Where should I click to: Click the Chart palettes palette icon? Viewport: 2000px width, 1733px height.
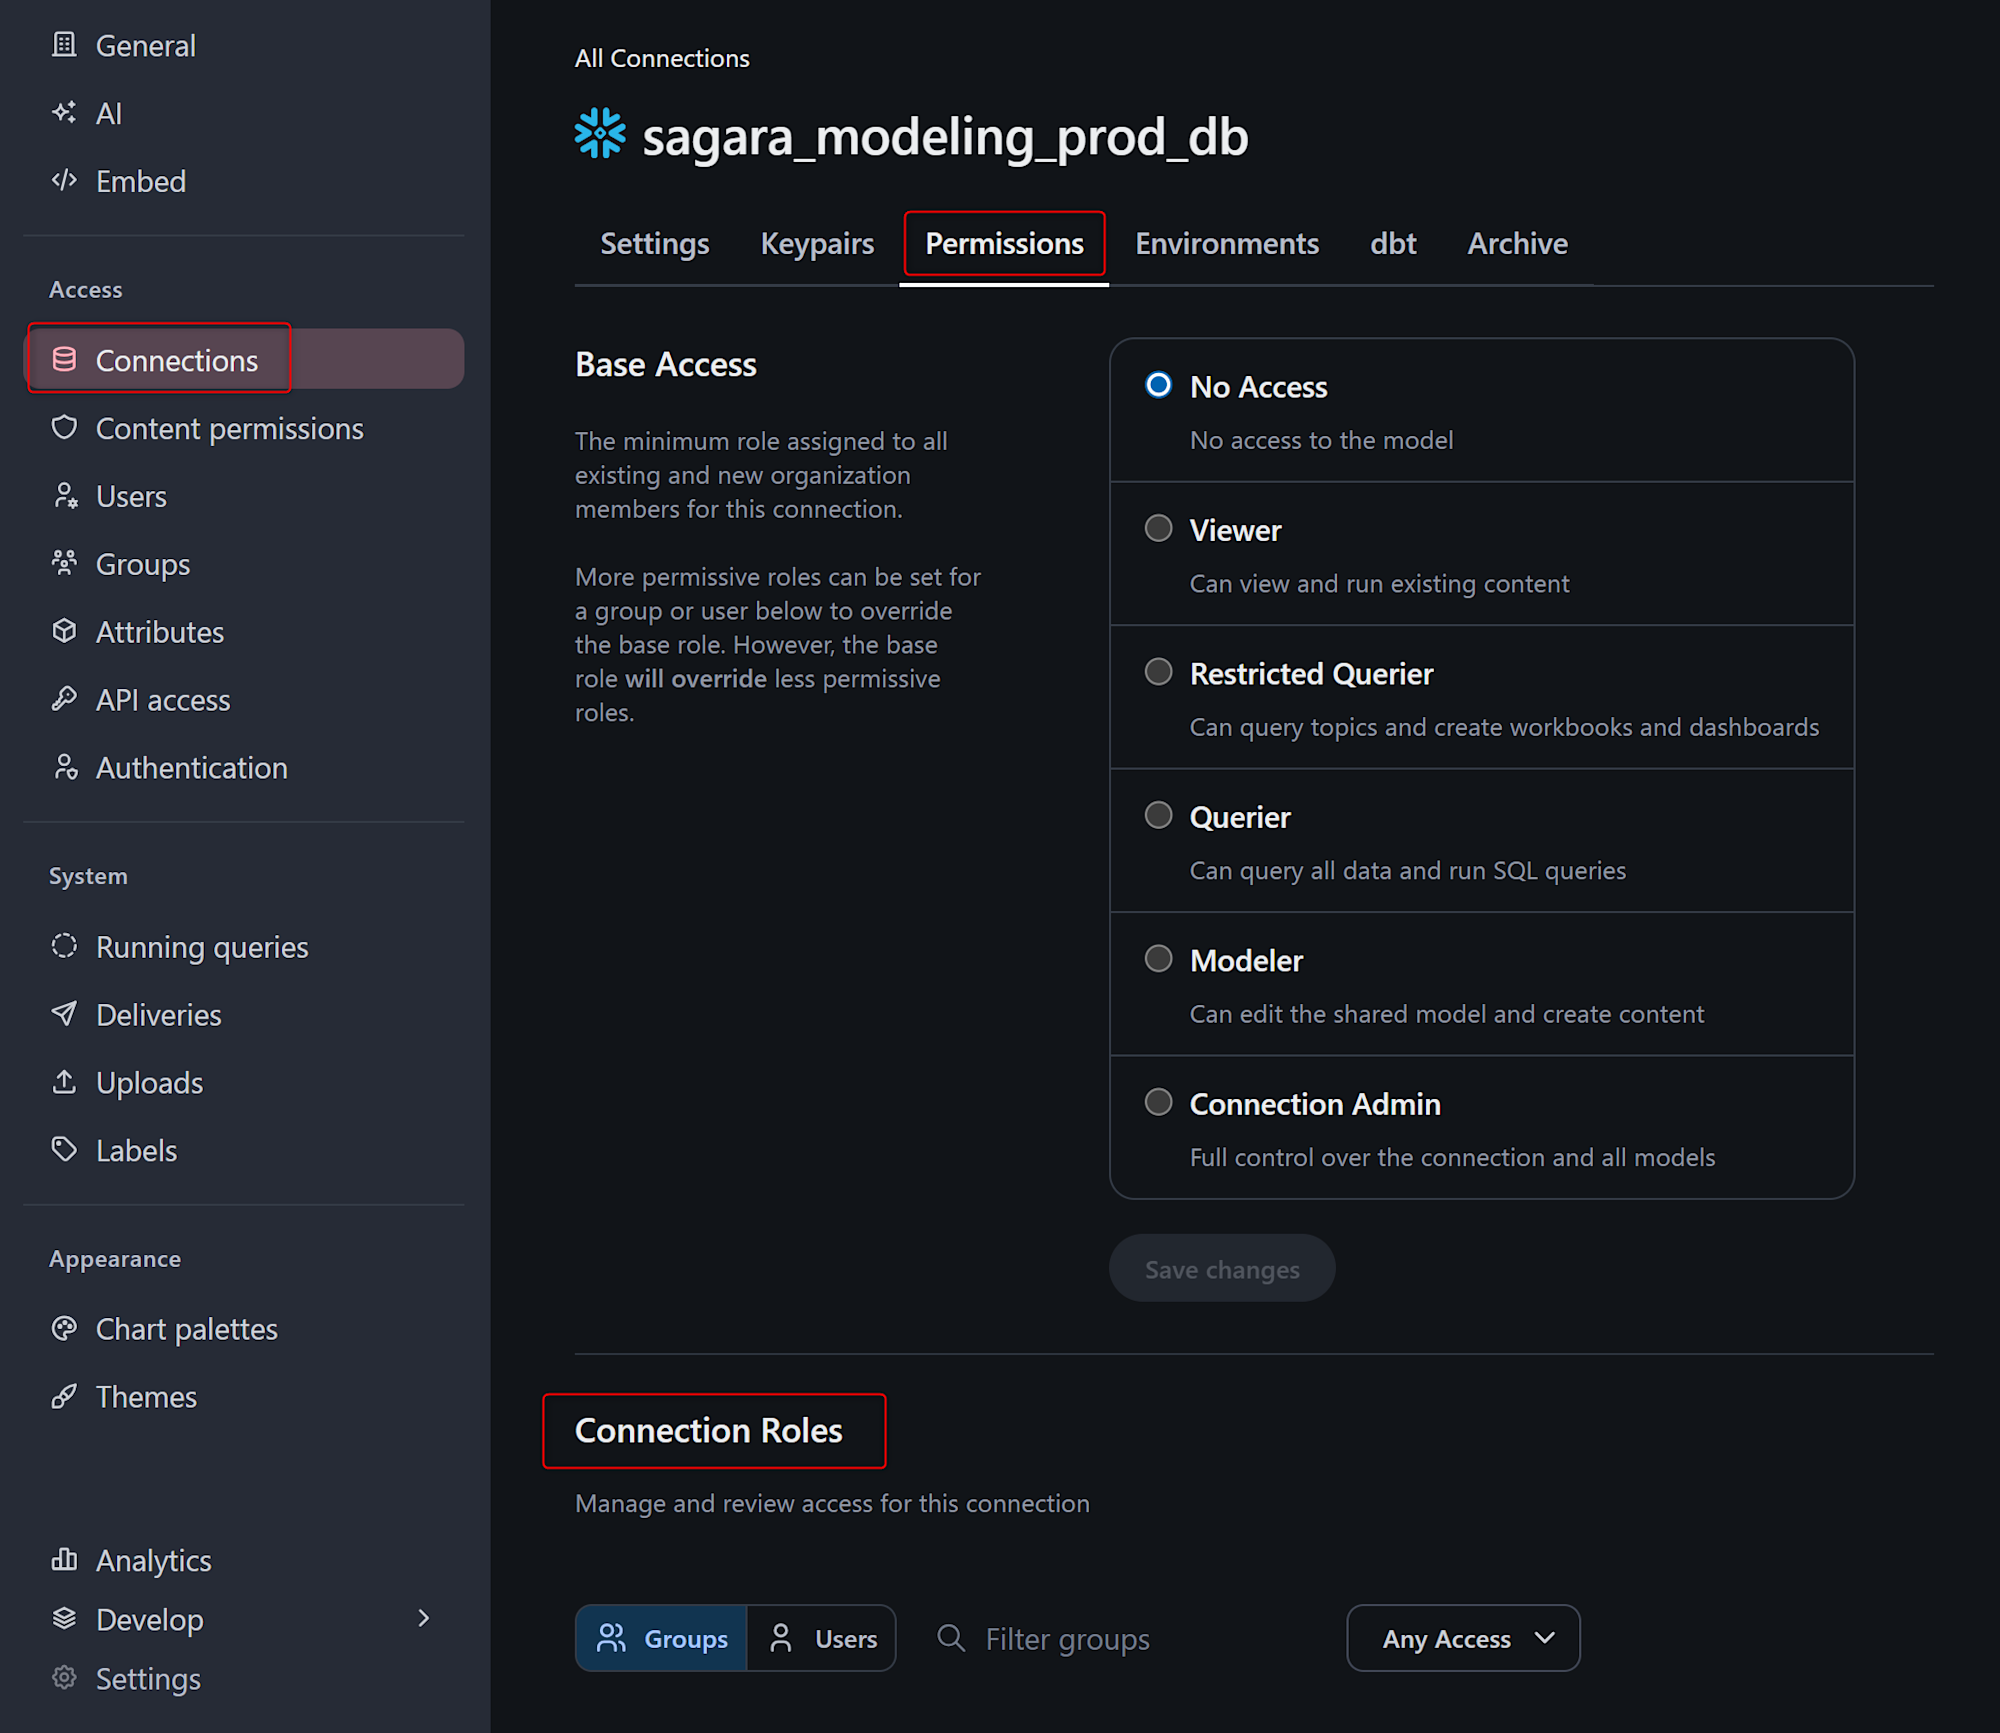click(x=64, y=1328)
